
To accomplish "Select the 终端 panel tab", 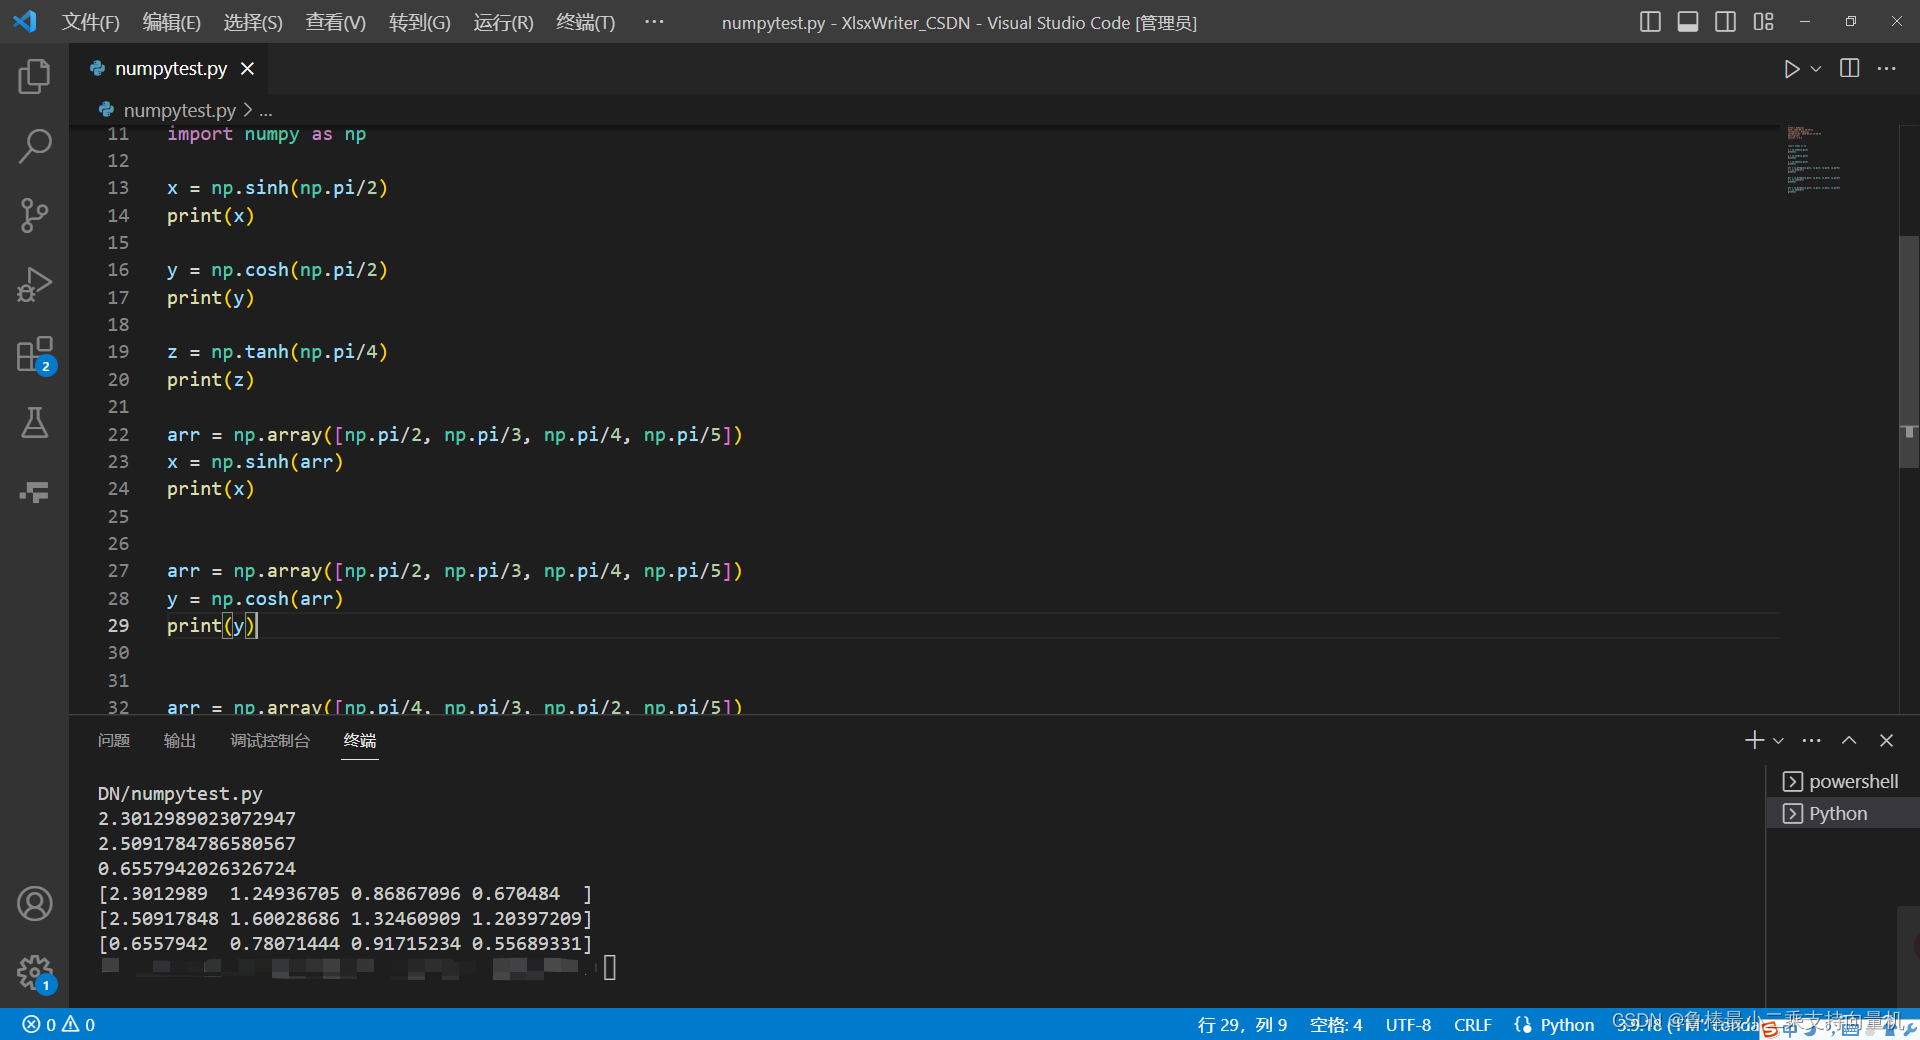I will point(360,740).
